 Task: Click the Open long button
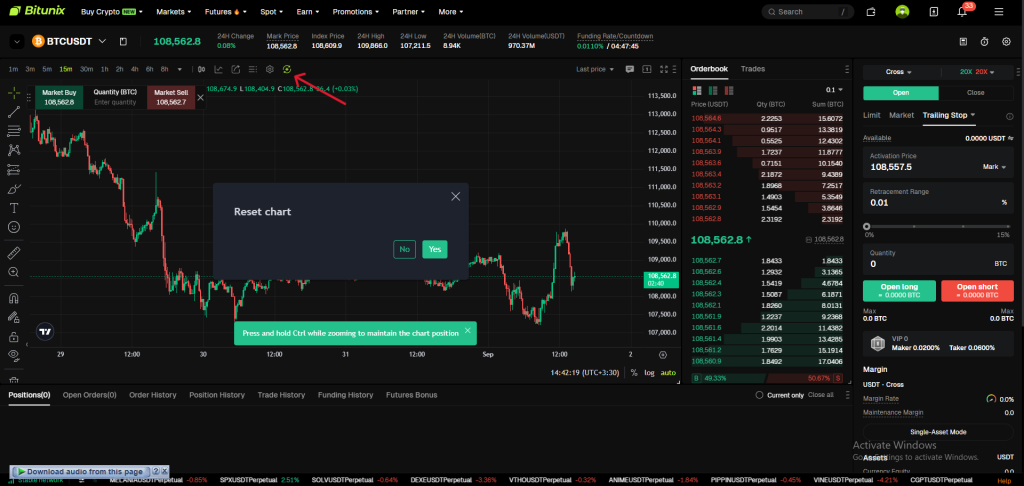point(899,291)
